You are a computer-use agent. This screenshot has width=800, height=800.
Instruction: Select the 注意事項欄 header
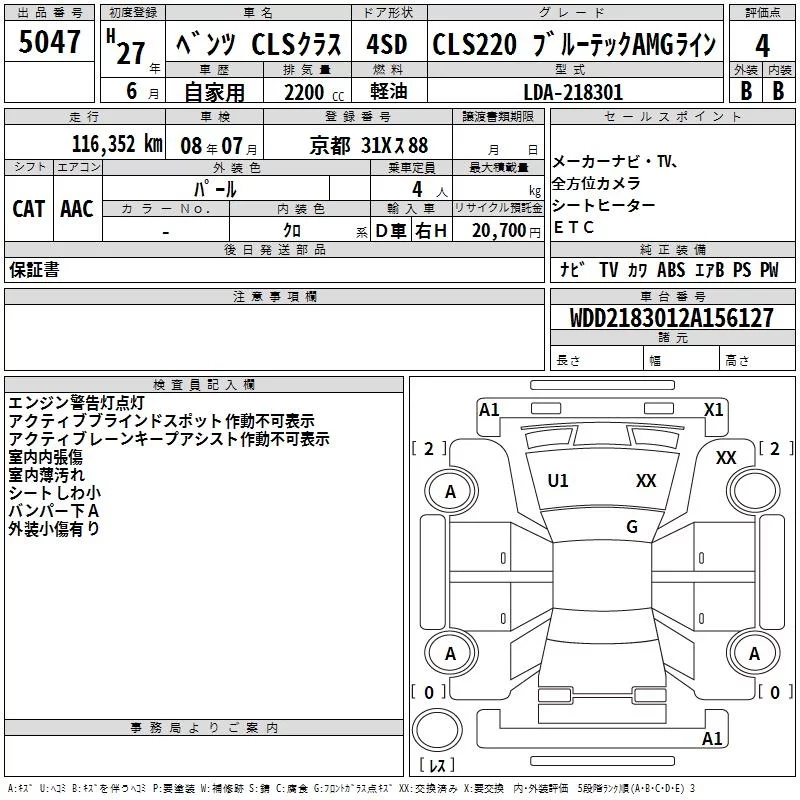pyautogui.click(x=274, y=297)
